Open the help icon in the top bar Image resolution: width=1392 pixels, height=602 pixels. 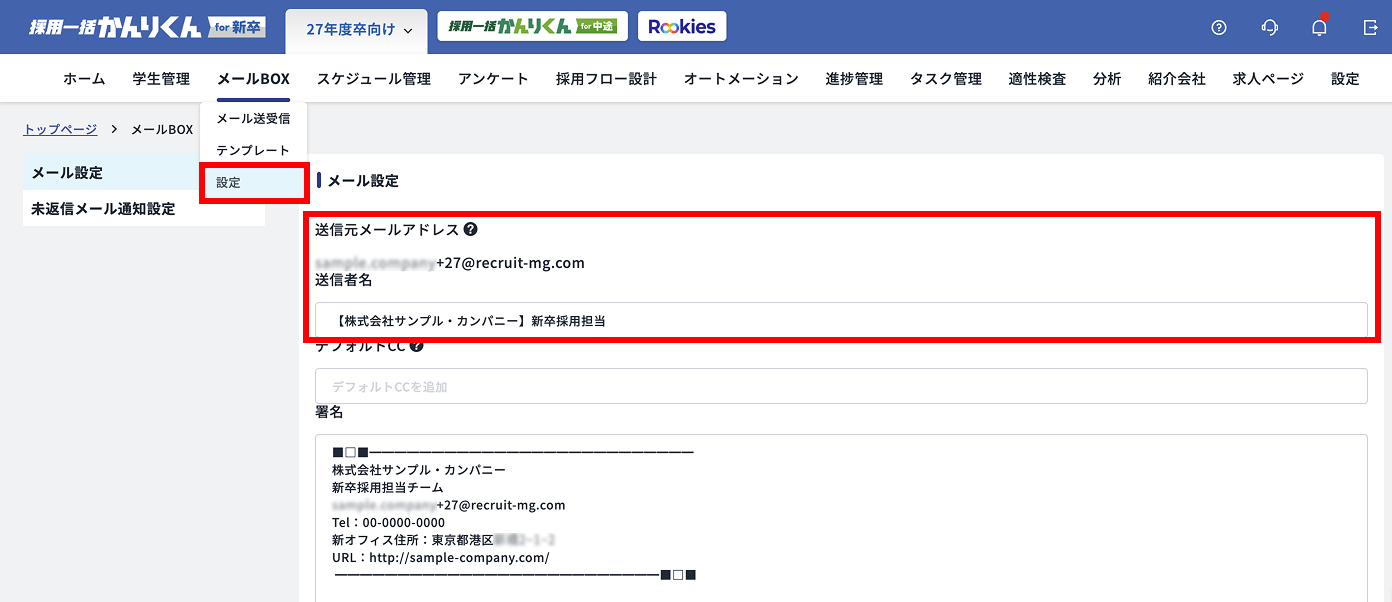click(x=1218, y=28)
